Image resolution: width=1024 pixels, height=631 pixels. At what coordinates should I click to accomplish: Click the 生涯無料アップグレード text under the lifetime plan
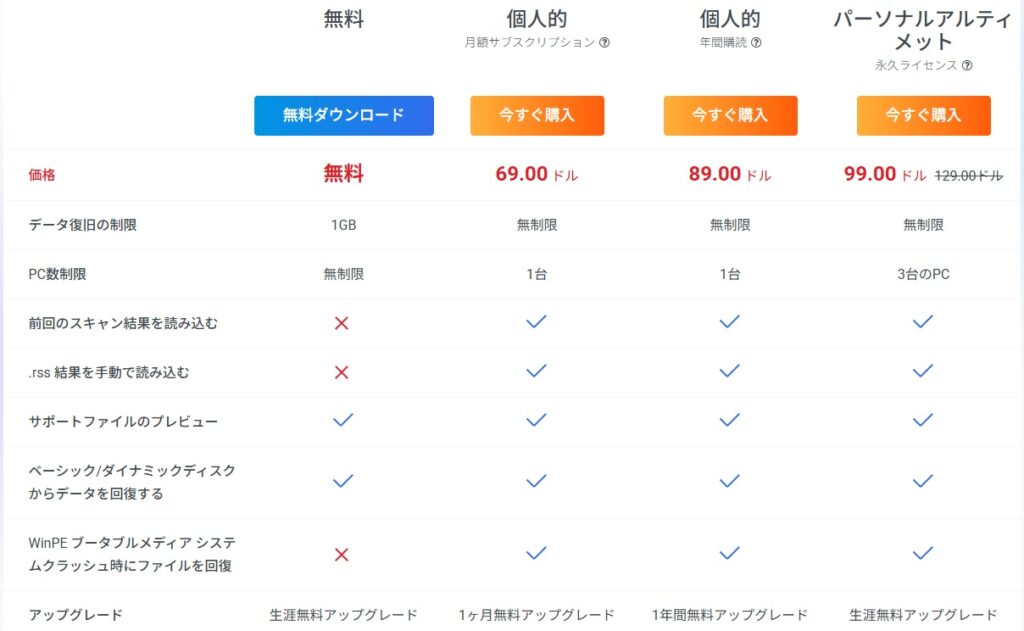tap(923, 615)
